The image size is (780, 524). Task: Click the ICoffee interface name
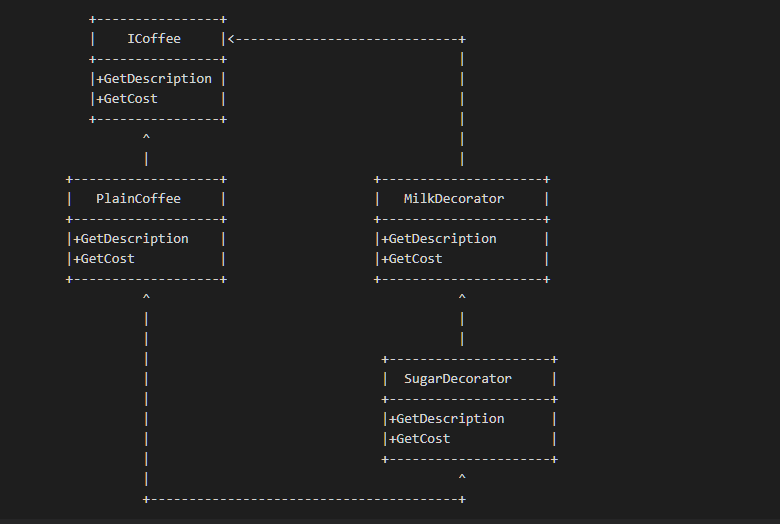(x=154, y=39)
